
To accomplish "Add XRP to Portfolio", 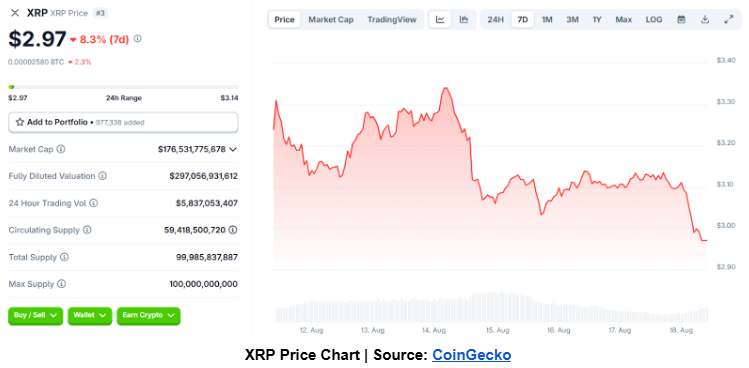I will click(123, 122).
